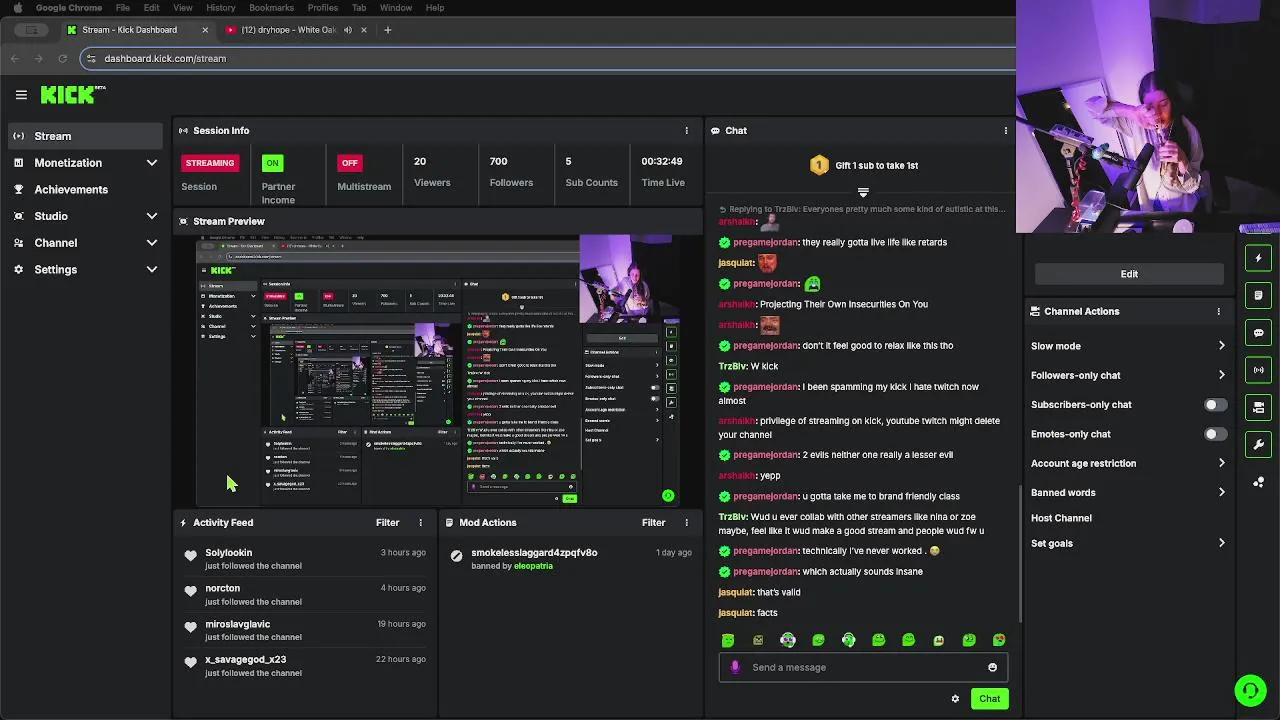Open a new browser tab with plus
The image size is (1280, 720).
(388, 30)
